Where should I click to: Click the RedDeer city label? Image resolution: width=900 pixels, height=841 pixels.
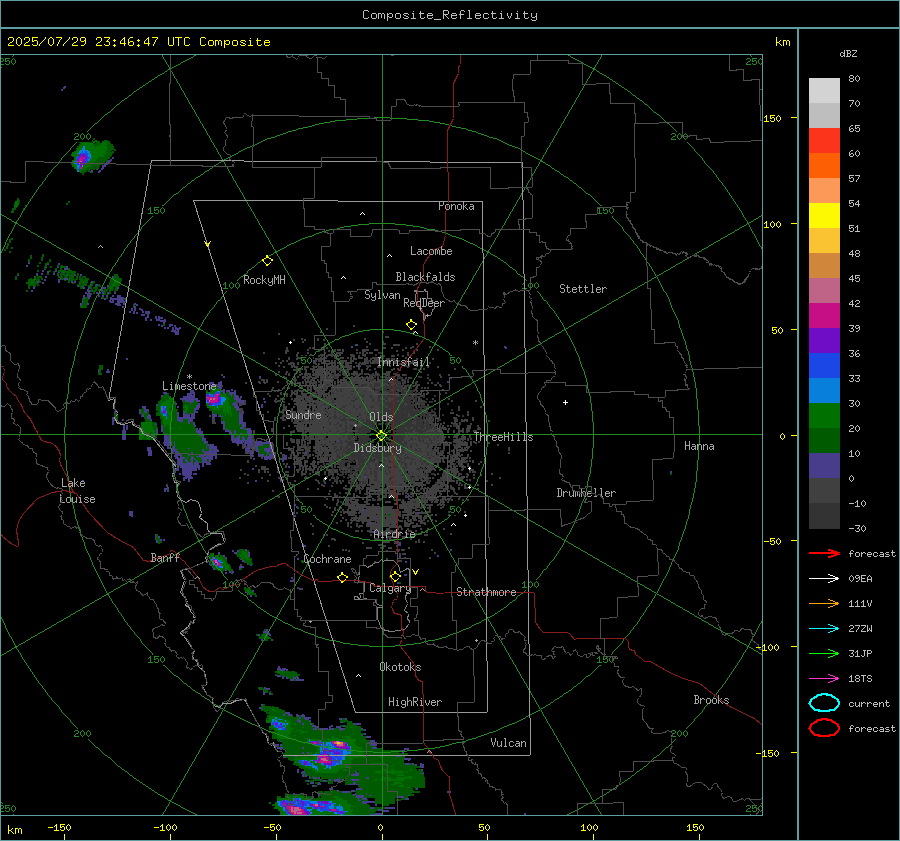pos(424,303)
